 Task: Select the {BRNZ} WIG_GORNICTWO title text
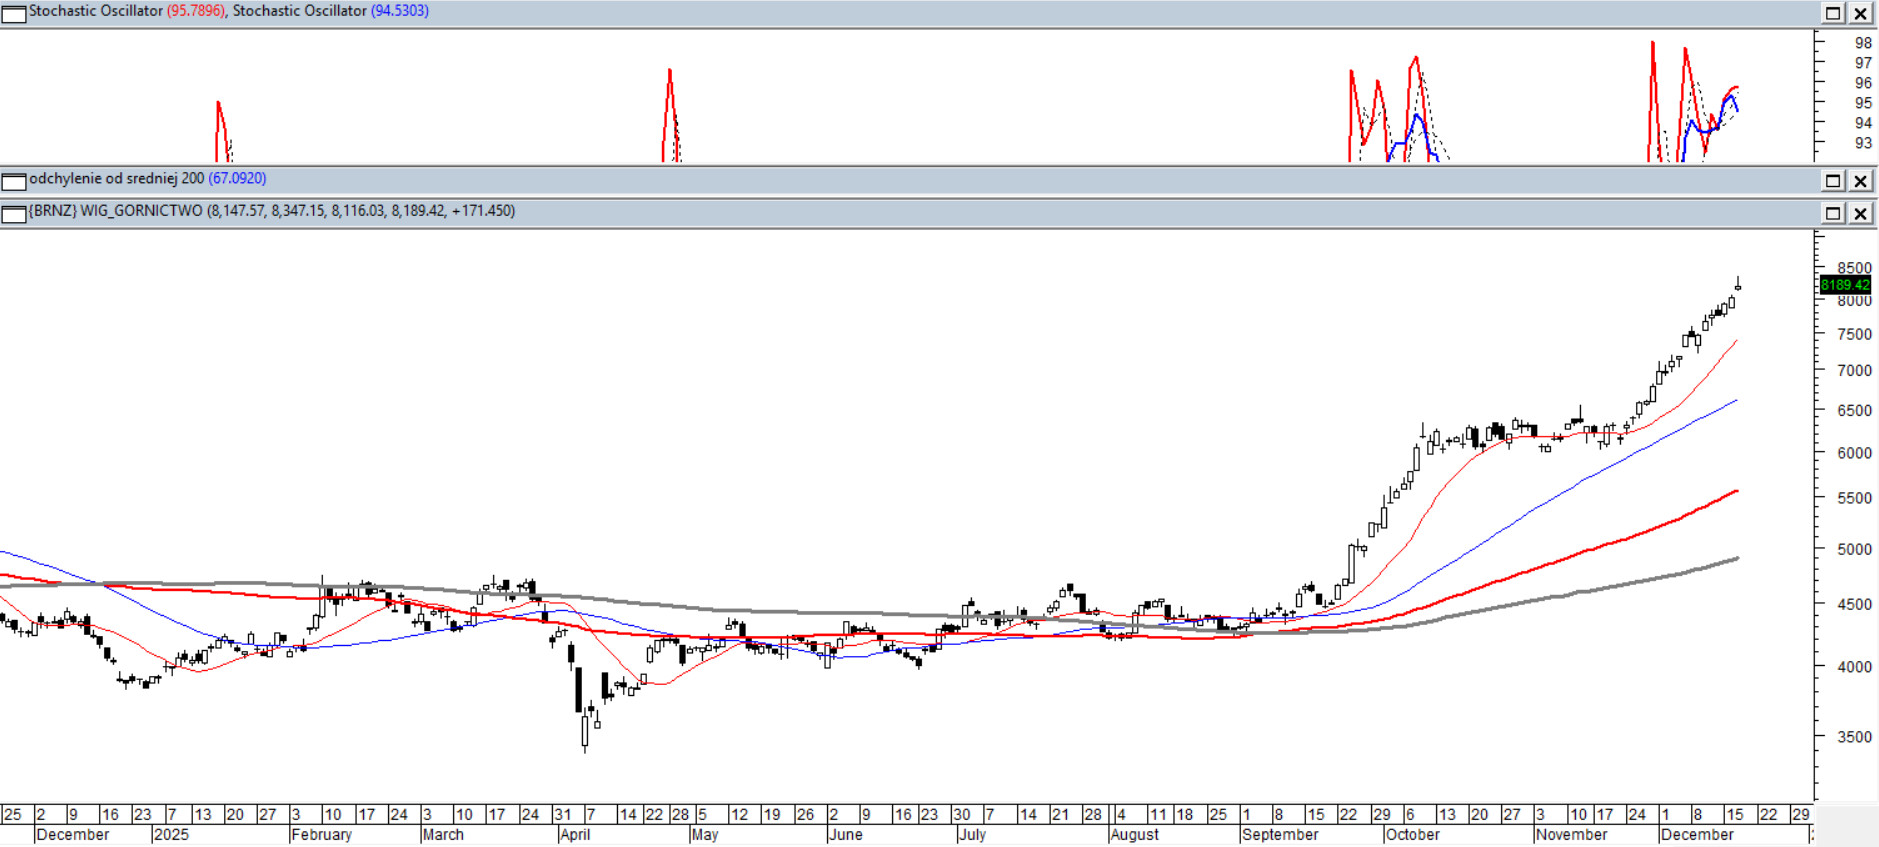tap(115, 211)
